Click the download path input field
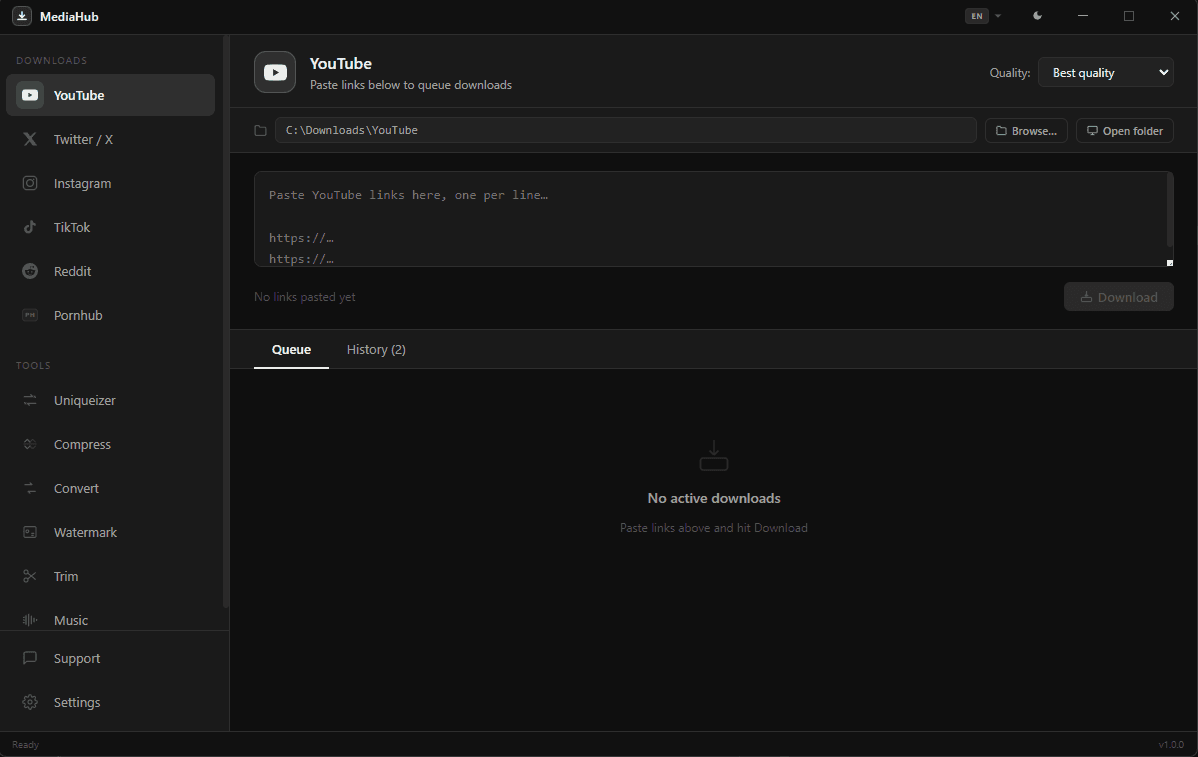1198x757 pixels. tap(626, 130)
